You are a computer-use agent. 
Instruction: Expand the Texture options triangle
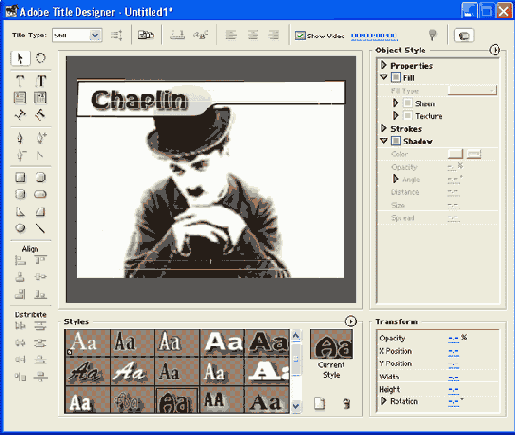pos(396,116)
